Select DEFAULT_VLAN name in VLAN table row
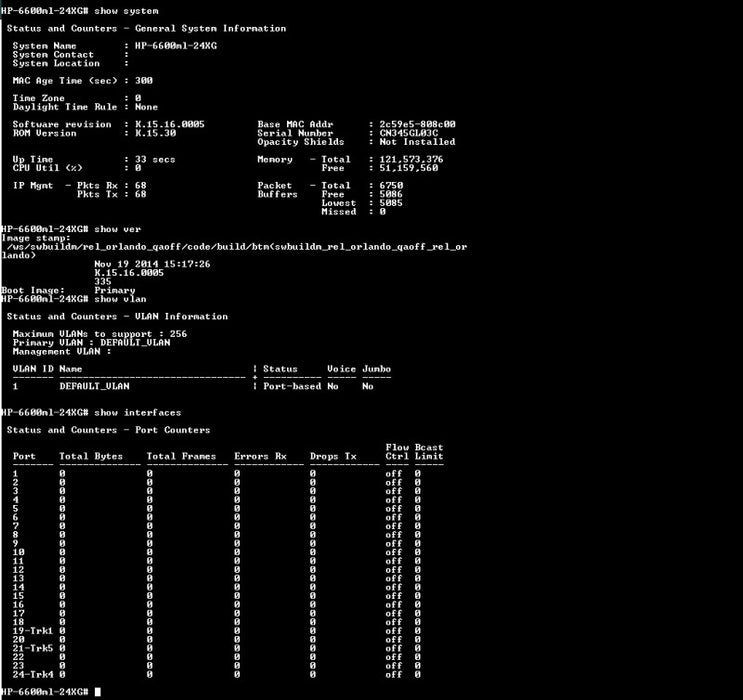This screenshot has width=743, height=700. 94,386
